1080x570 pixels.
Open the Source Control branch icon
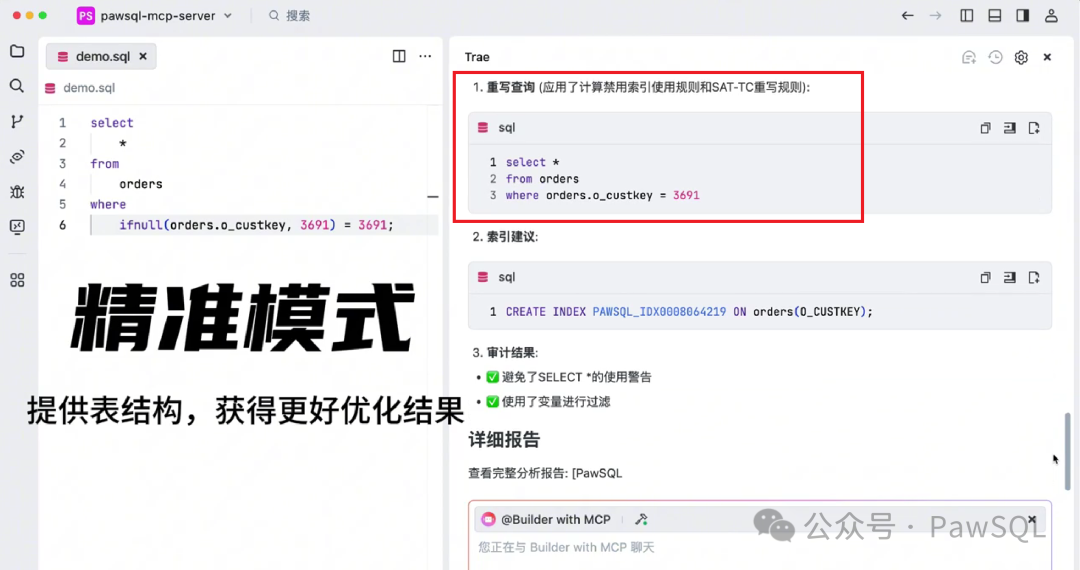[x=17, y=121]
